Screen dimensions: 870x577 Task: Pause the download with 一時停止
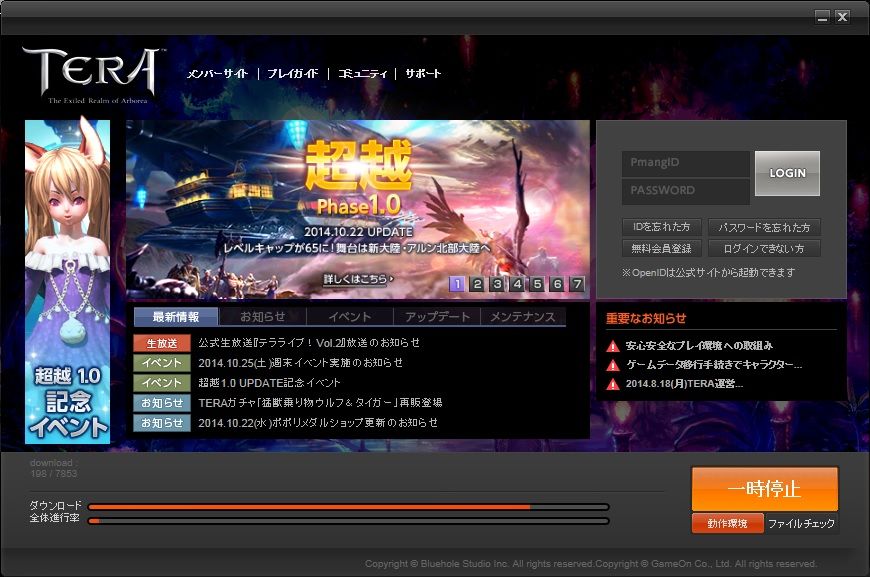coord(765,489)
